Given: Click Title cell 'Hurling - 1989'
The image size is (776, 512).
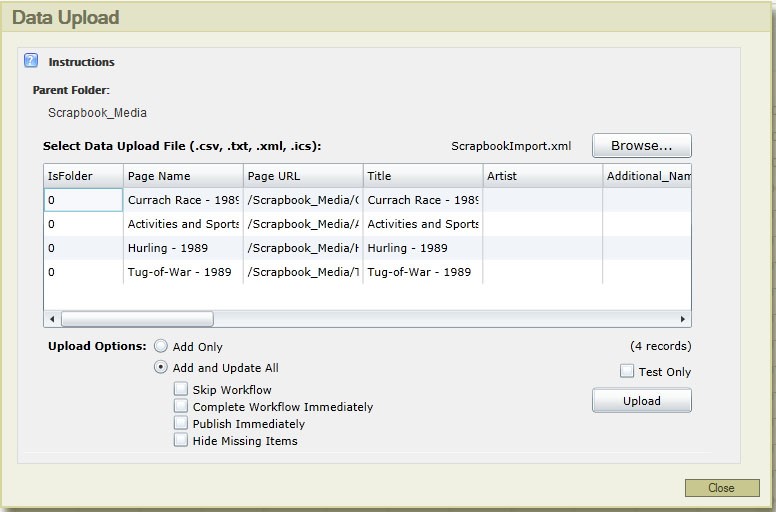Looking at the screenshot, I should click(423, 248).
